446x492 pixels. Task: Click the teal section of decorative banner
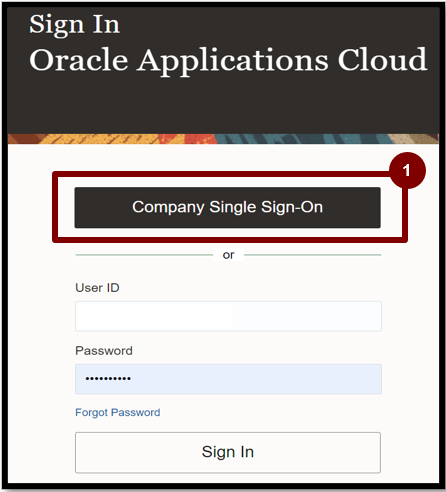tap(300, 139)
